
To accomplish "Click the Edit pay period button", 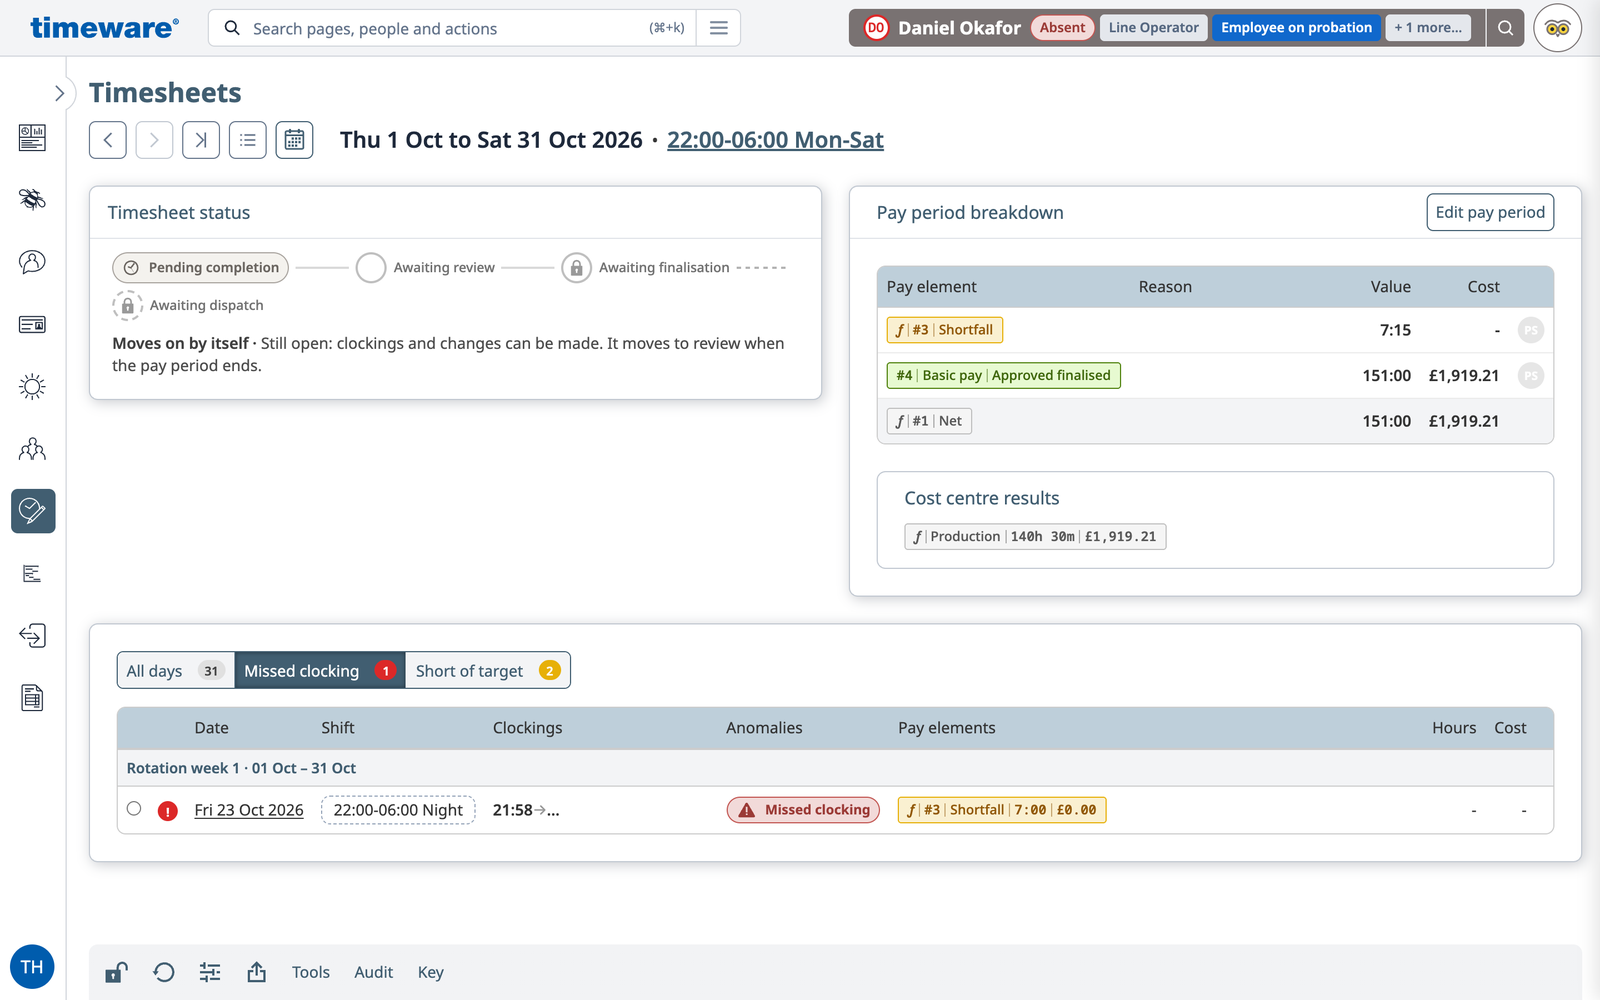I will click(x=1490, y=212).
